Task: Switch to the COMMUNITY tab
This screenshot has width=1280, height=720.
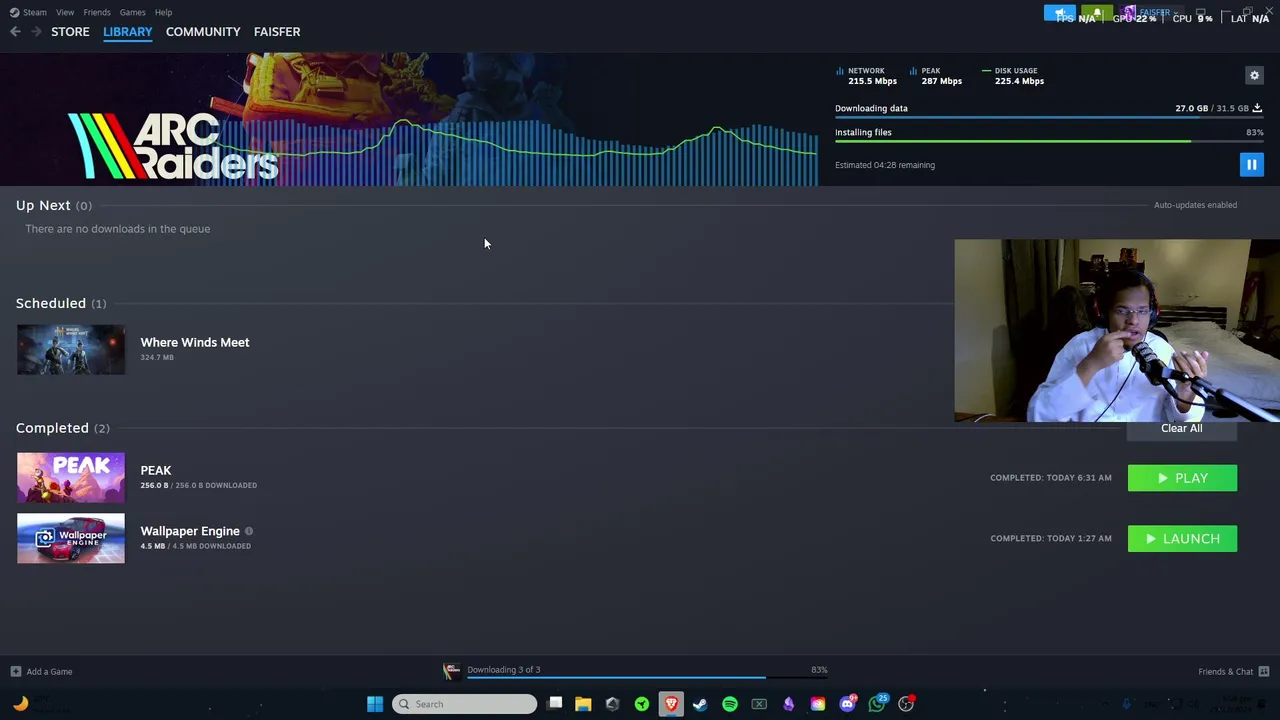Action: (x=203, y=32)
